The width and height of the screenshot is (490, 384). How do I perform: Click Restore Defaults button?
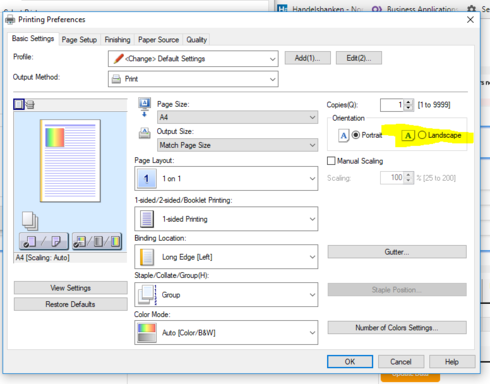71,304
